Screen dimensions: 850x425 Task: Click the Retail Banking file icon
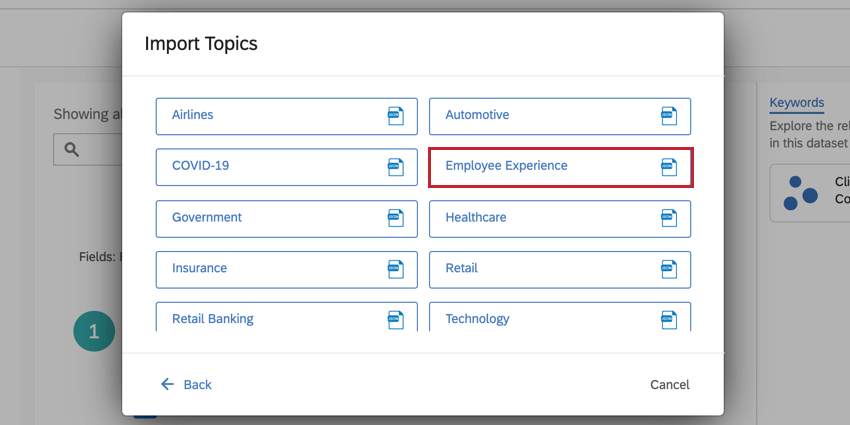(x=395, y=319)
